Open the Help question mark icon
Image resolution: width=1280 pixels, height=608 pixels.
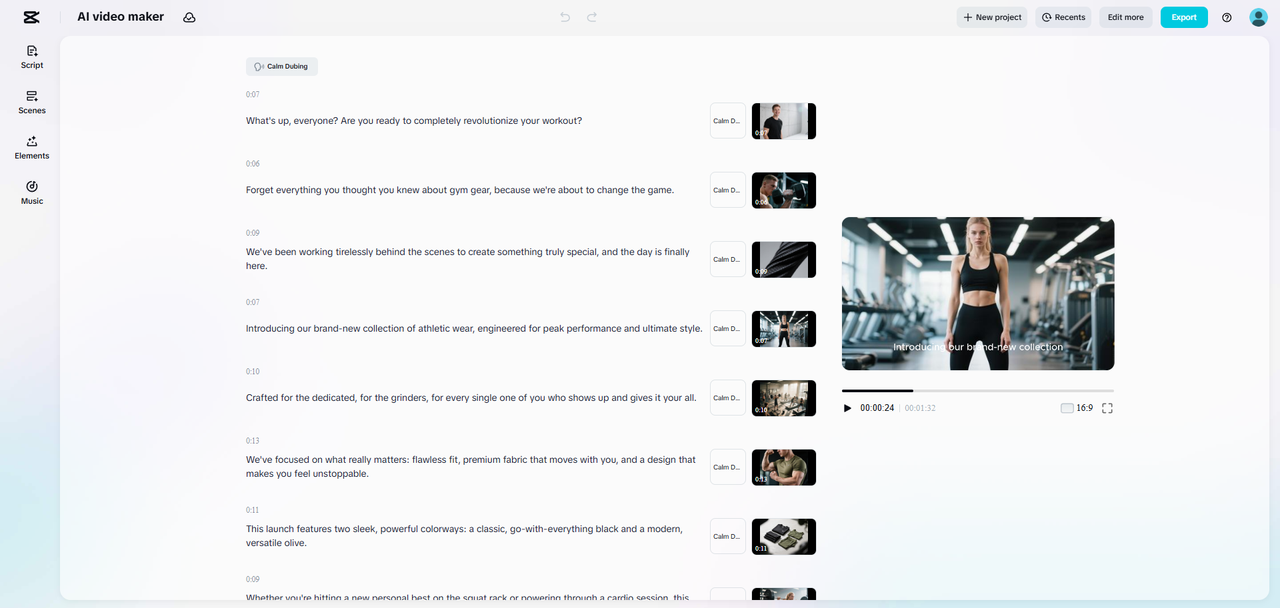point(1227,17)
